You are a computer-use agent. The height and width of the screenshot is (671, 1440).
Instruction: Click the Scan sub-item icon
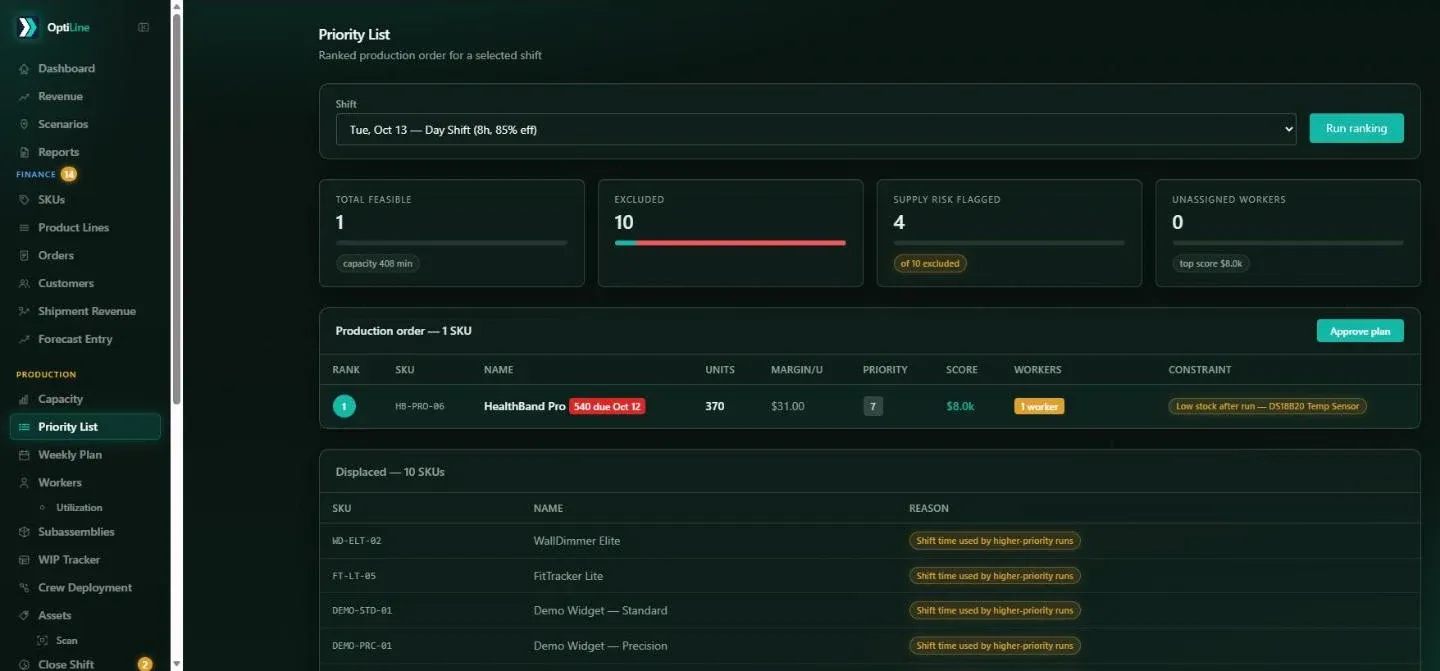click(x=42, y=641)
